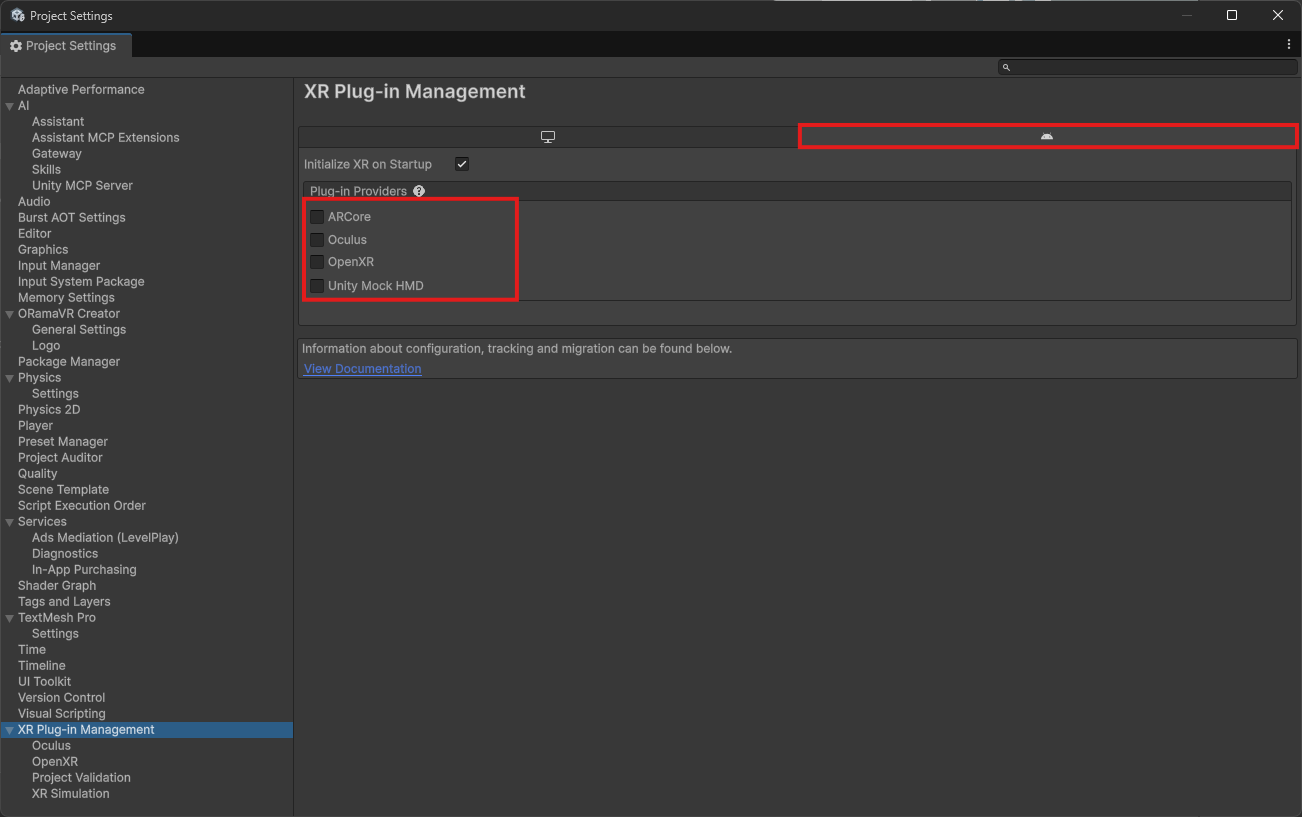Enable the Unity Mock HMD checkbox

pyautogui.click(x=317, y=286)
